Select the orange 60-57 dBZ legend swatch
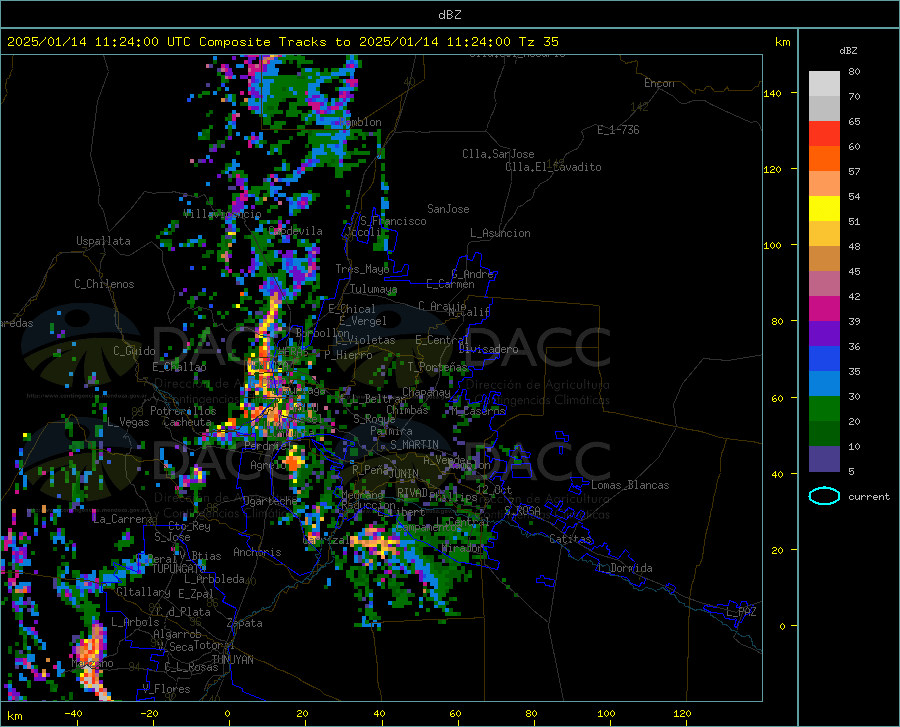900x727 pixels. click(824, 159)
